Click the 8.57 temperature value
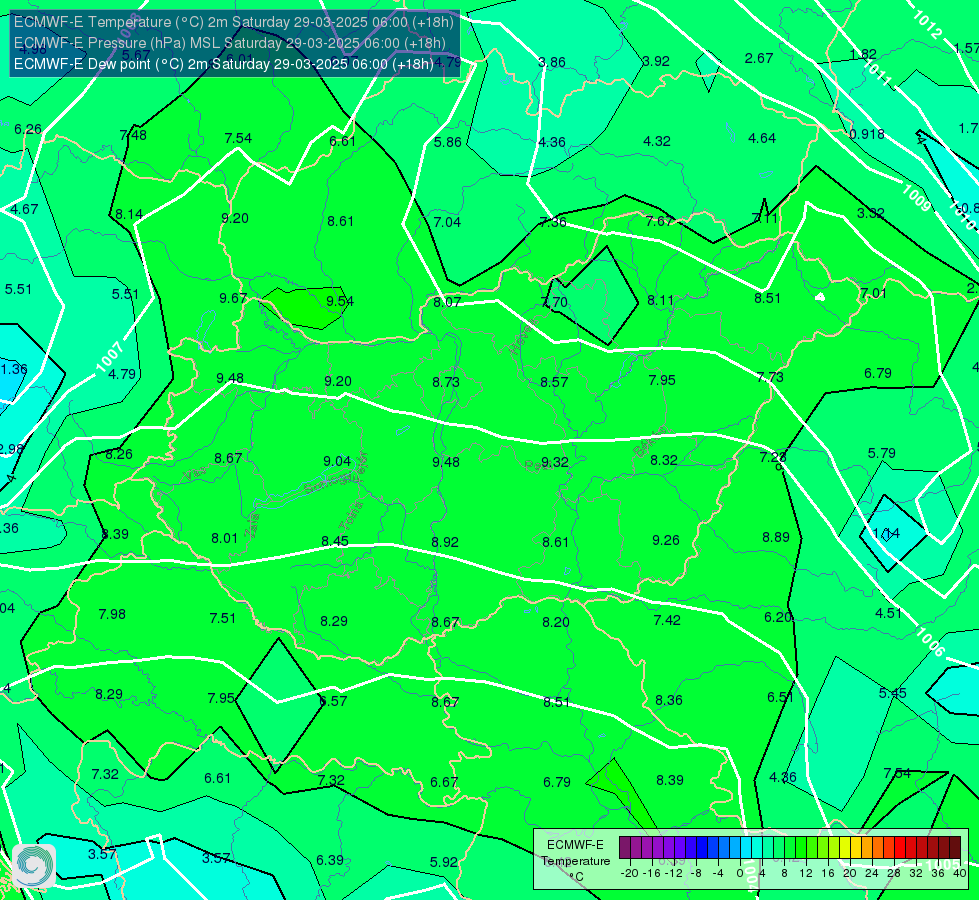 pyautogui.click(x=554, y=382)
